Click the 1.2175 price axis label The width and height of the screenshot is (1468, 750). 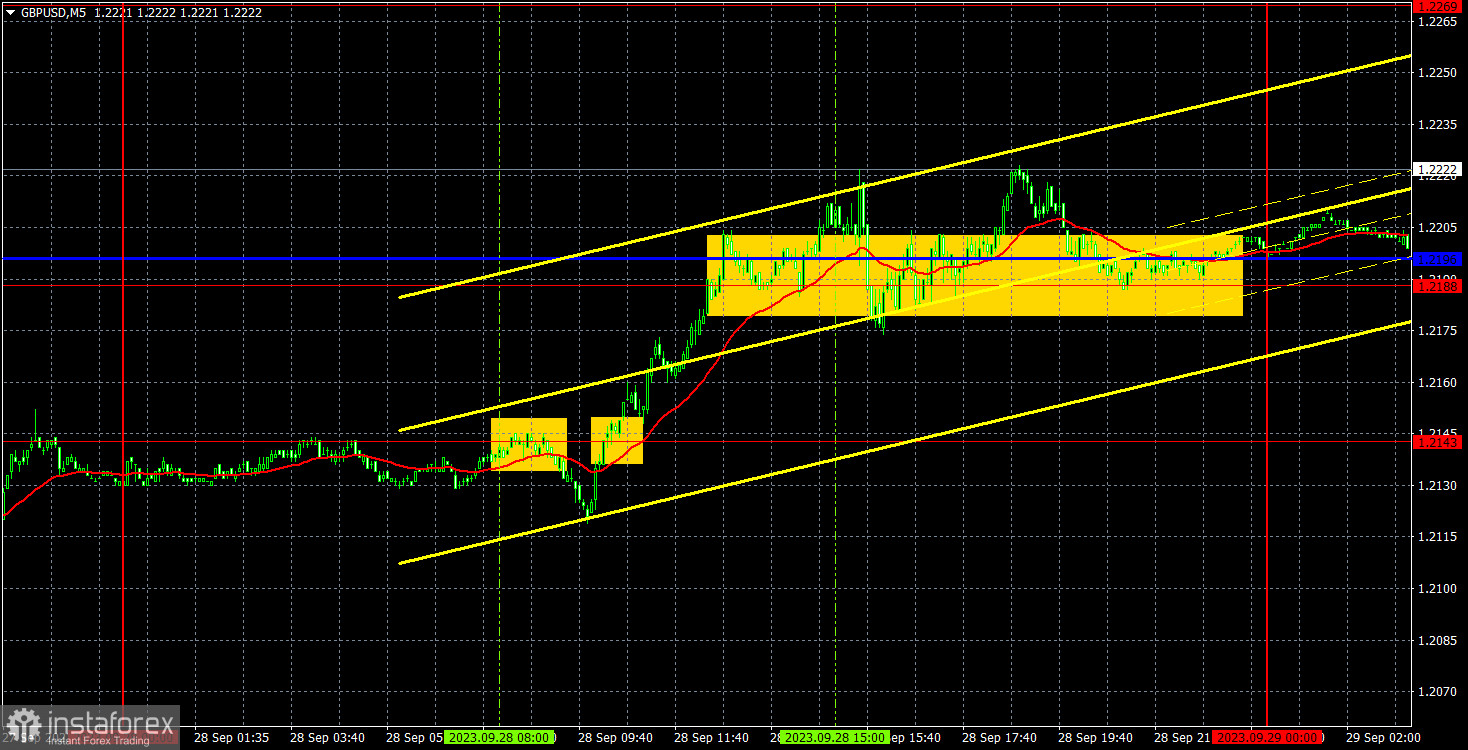[1436, 331]
